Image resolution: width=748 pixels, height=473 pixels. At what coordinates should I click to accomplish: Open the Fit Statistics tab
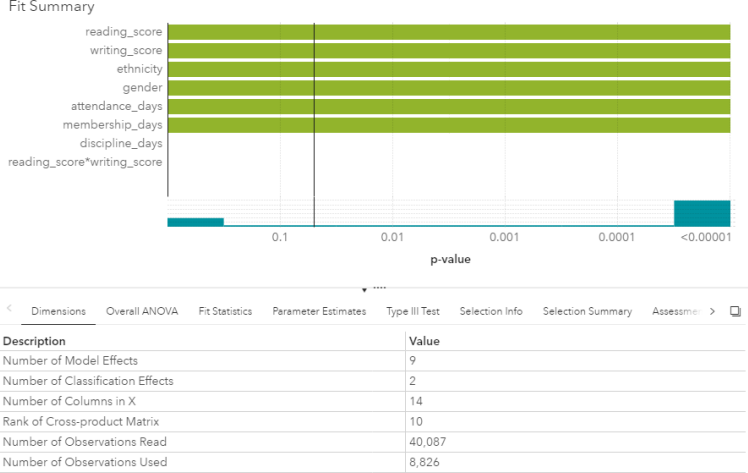click(x=225, y=311)
